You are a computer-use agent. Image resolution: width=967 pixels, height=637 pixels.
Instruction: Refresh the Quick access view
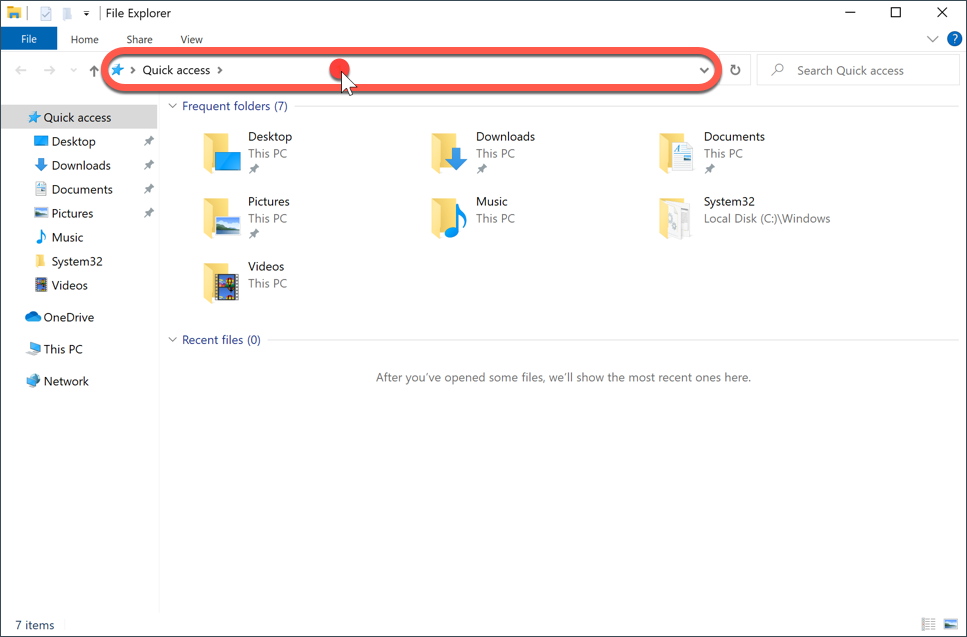(x=735, y=70)
